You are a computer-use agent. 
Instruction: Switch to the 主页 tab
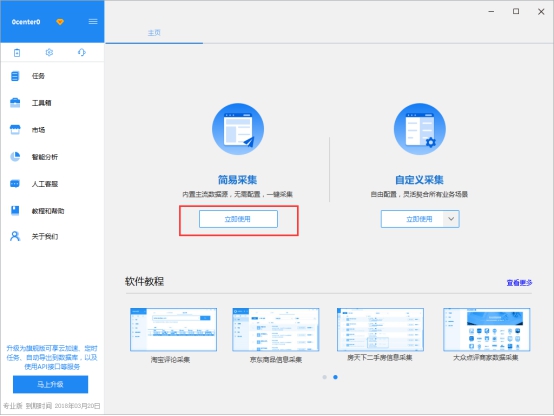click(x=154, y=33)
